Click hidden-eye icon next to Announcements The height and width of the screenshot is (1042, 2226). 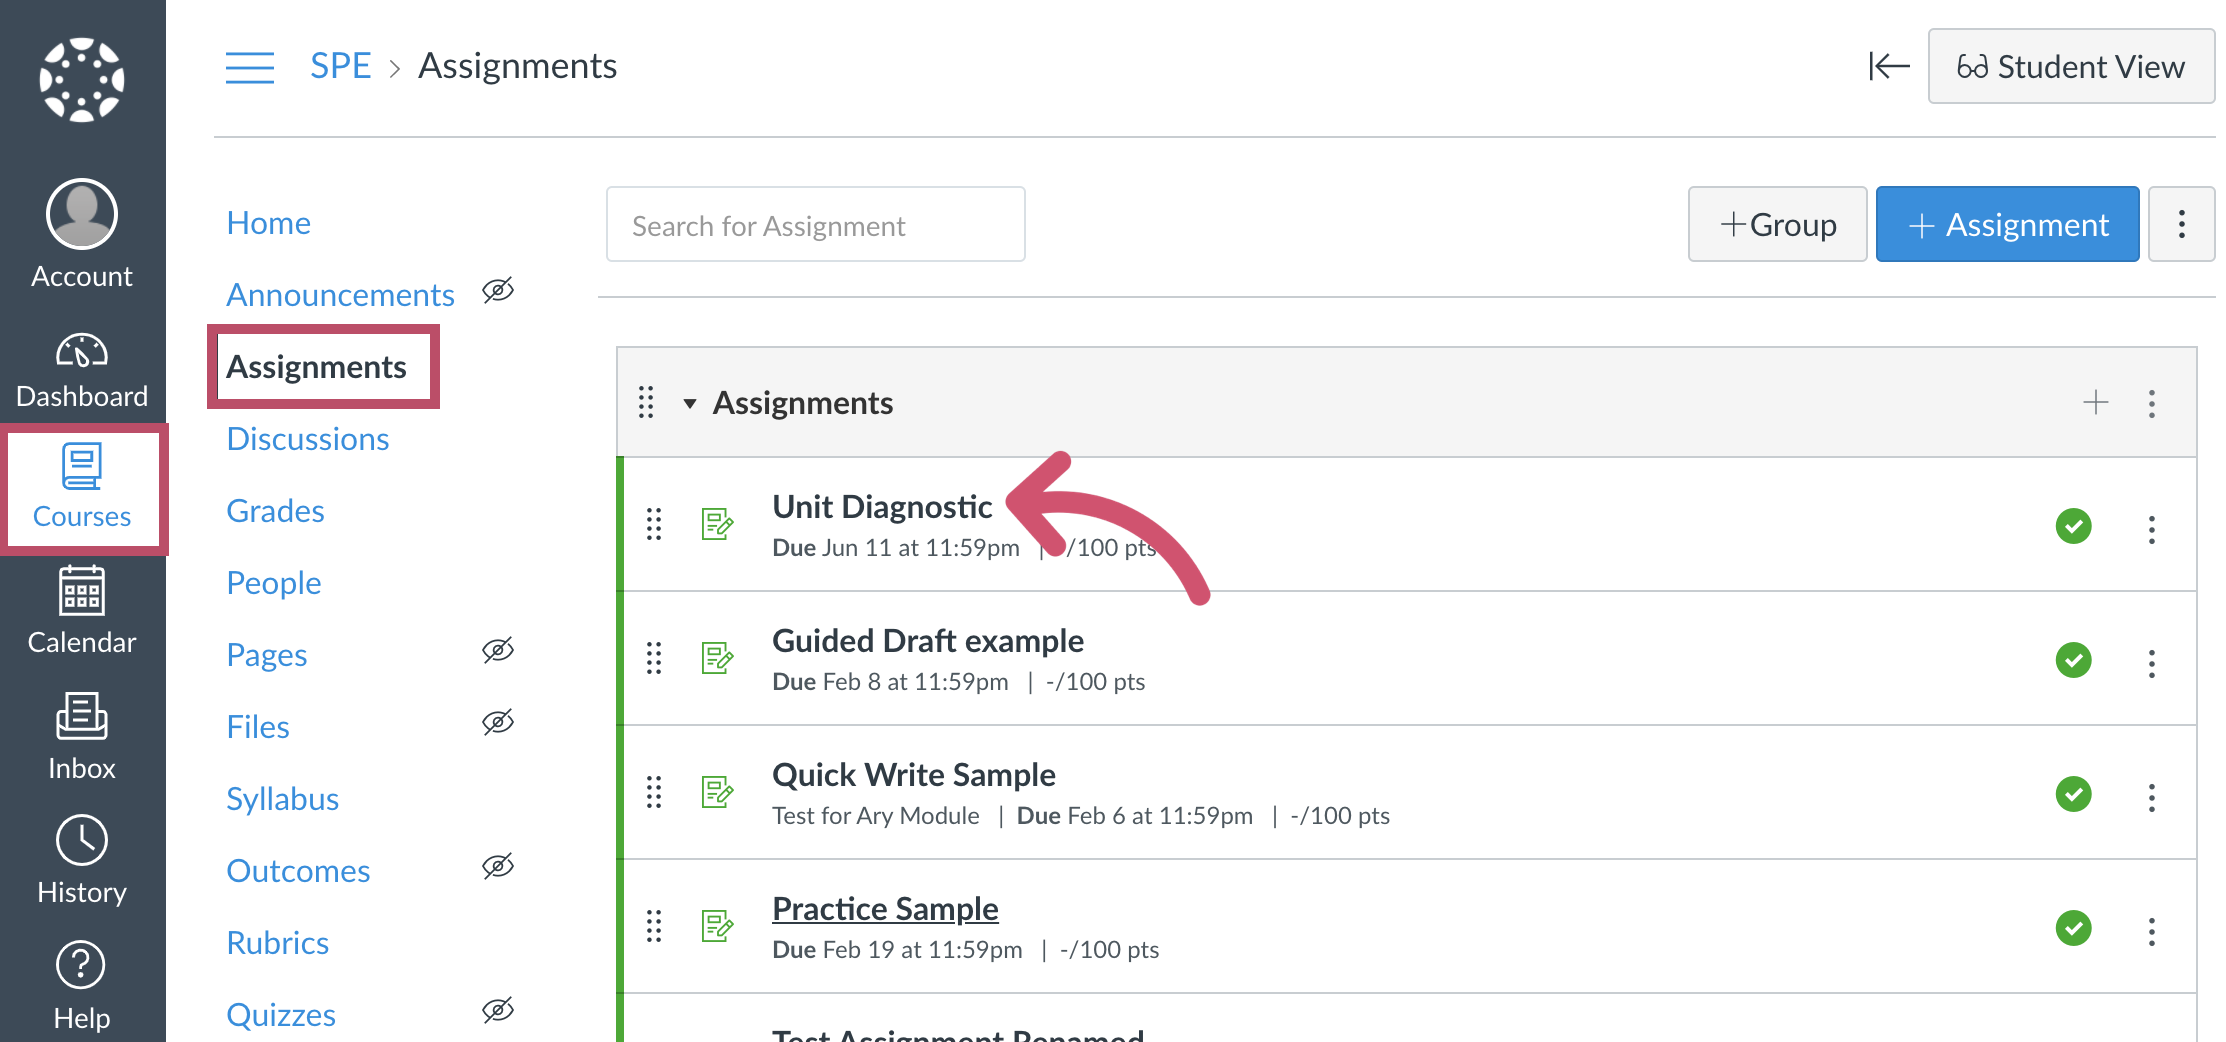coord(498,290)
